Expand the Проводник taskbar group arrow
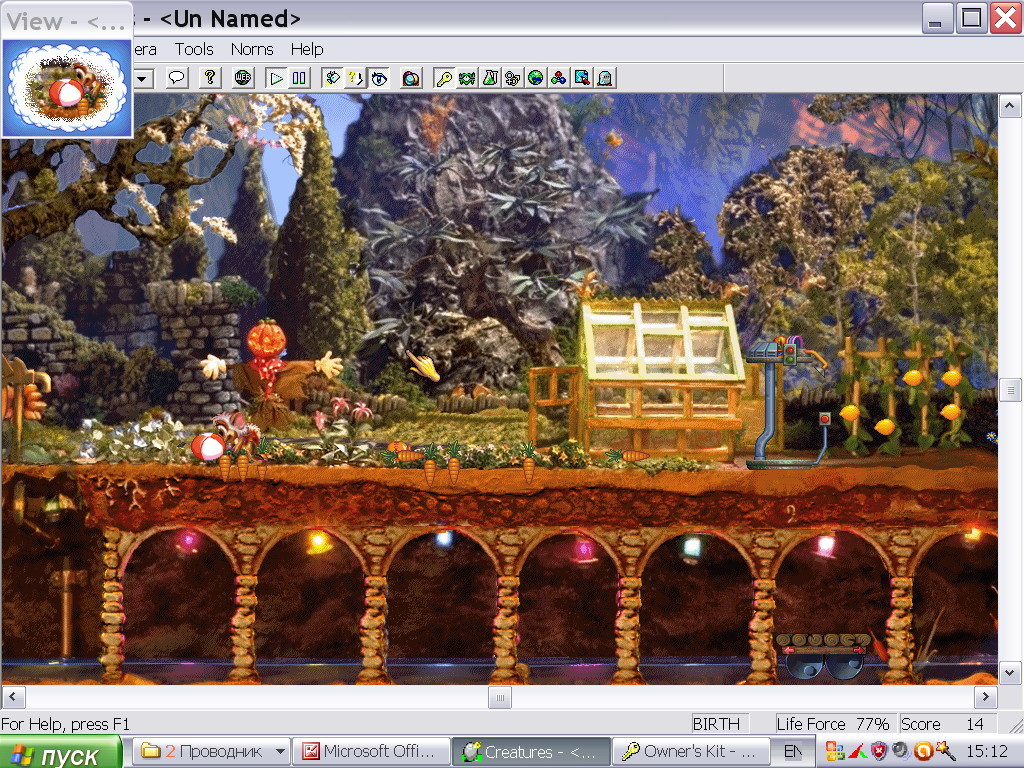This screenshot has width=1024, height=768. (280, 752)
